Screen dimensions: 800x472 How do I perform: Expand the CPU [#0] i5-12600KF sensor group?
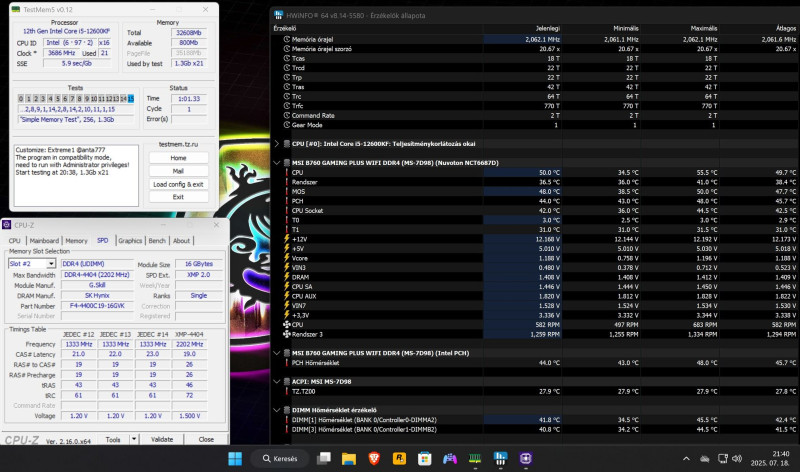tap(277, 144)
